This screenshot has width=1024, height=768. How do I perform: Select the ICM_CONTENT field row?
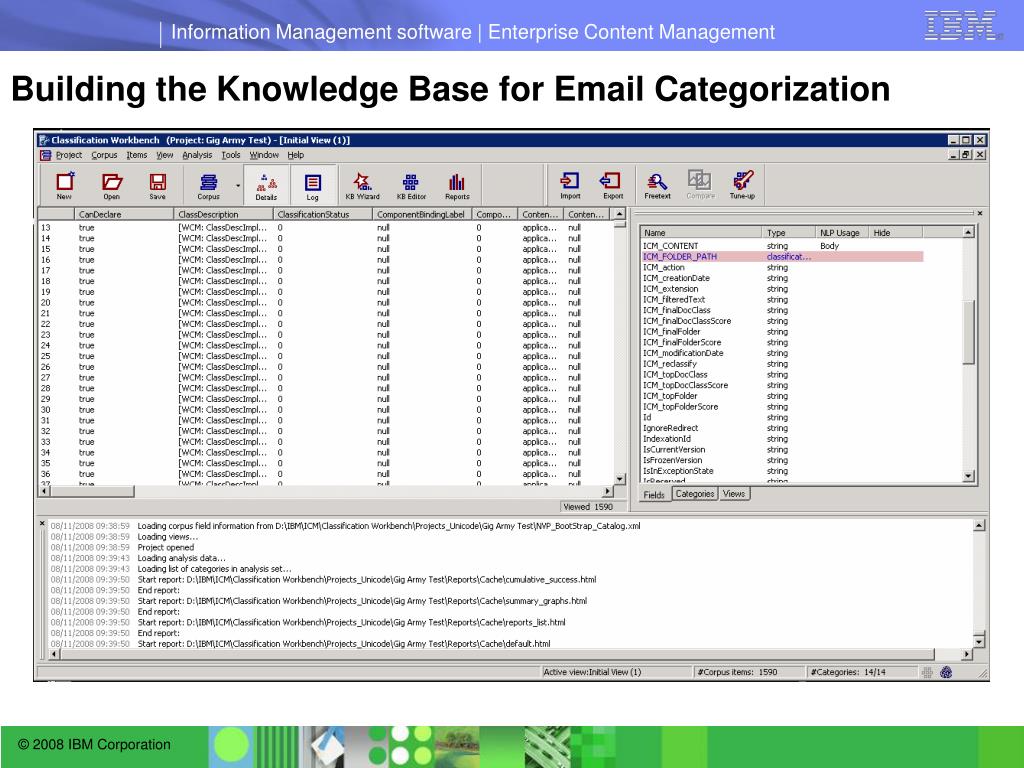782,246
